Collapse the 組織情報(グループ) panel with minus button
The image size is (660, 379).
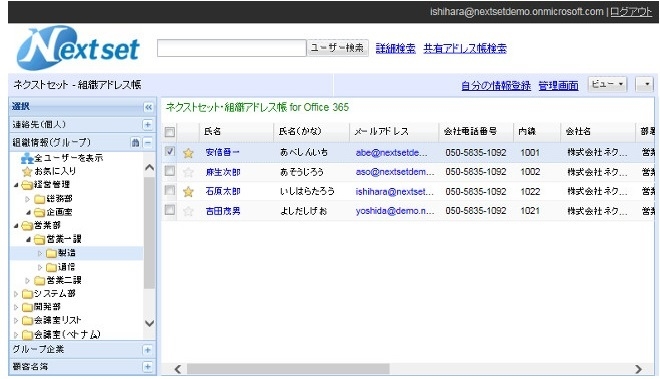pyautogui.click(x=148, y=143)
